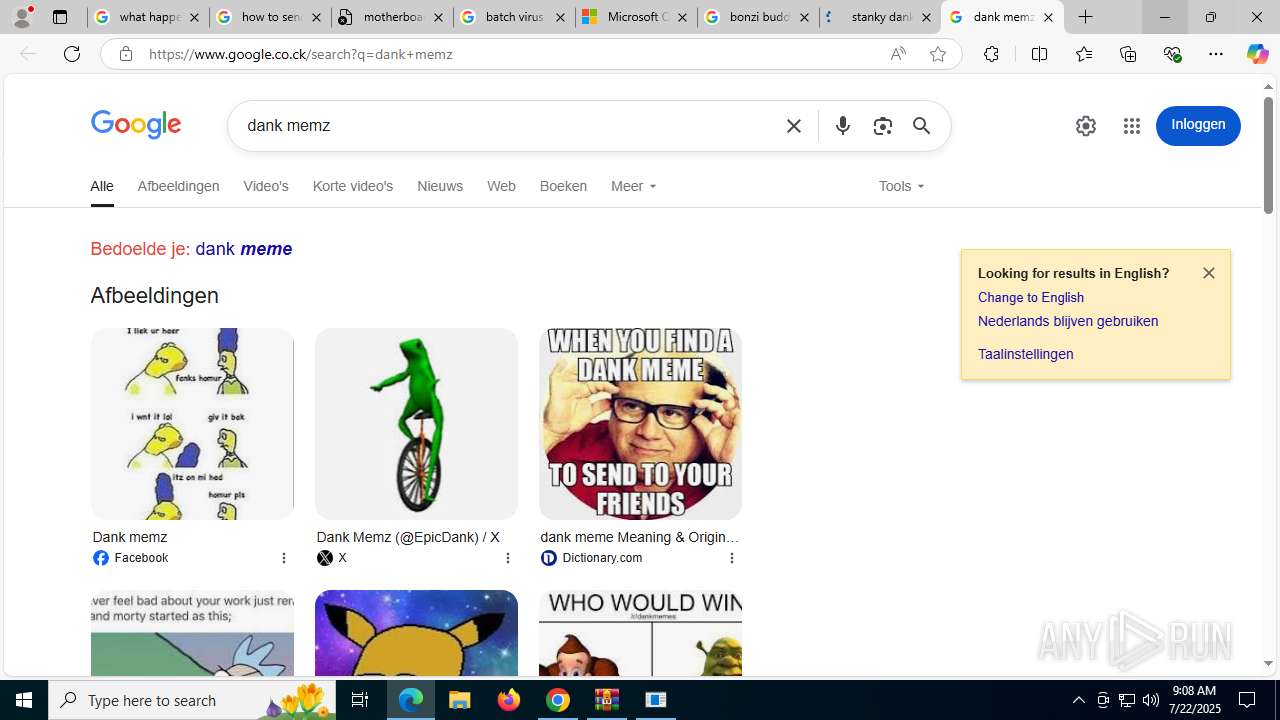
Task: Start voice search with the microphone
Action: pyautogui.click(x=843, y=126)
